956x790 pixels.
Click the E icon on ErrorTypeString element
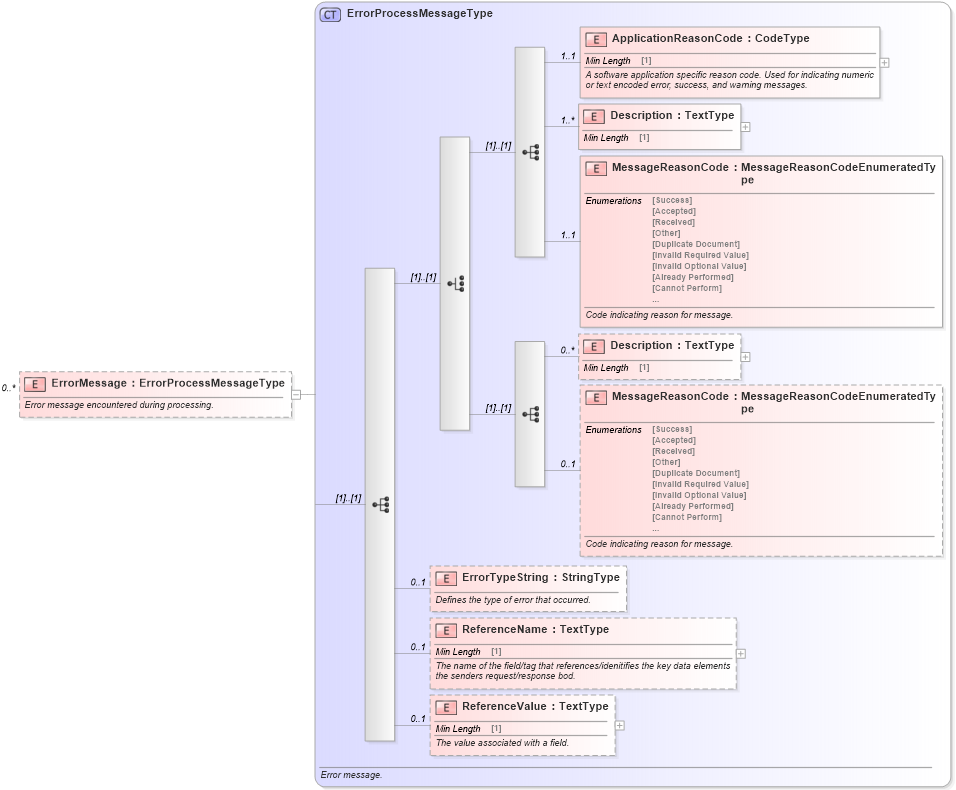click(447, 577)
